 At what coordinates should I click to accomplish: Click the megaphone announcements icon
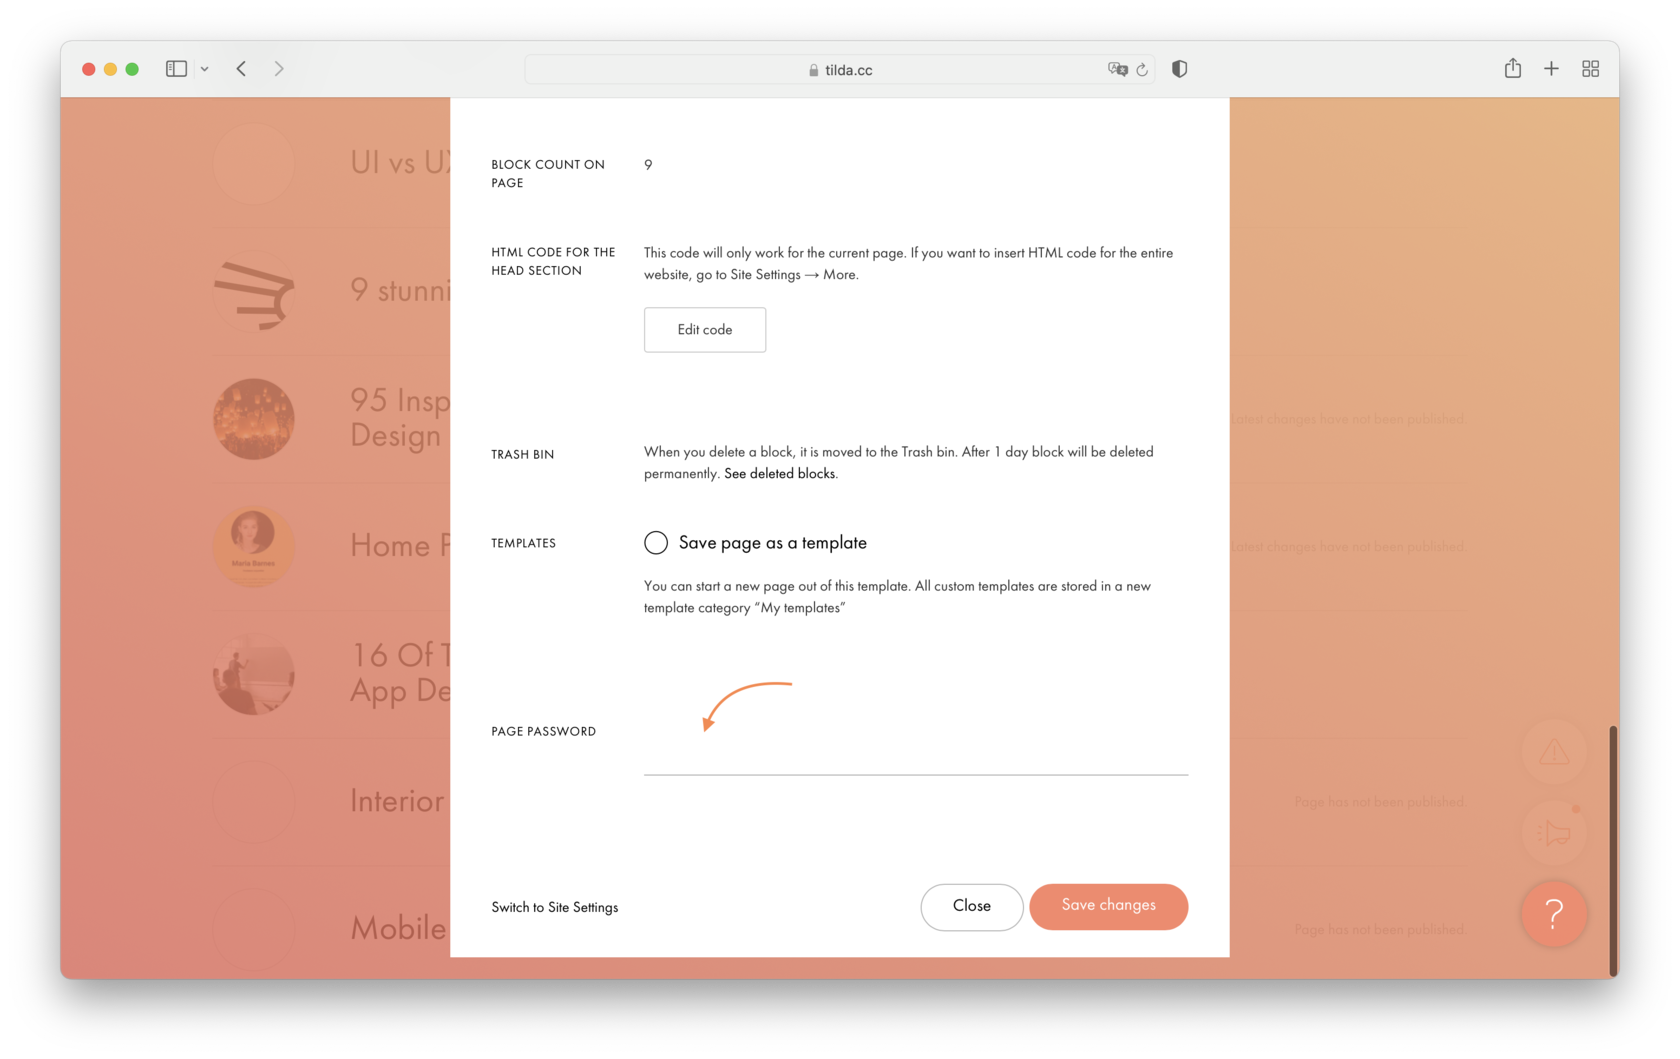coord(1554,833)
